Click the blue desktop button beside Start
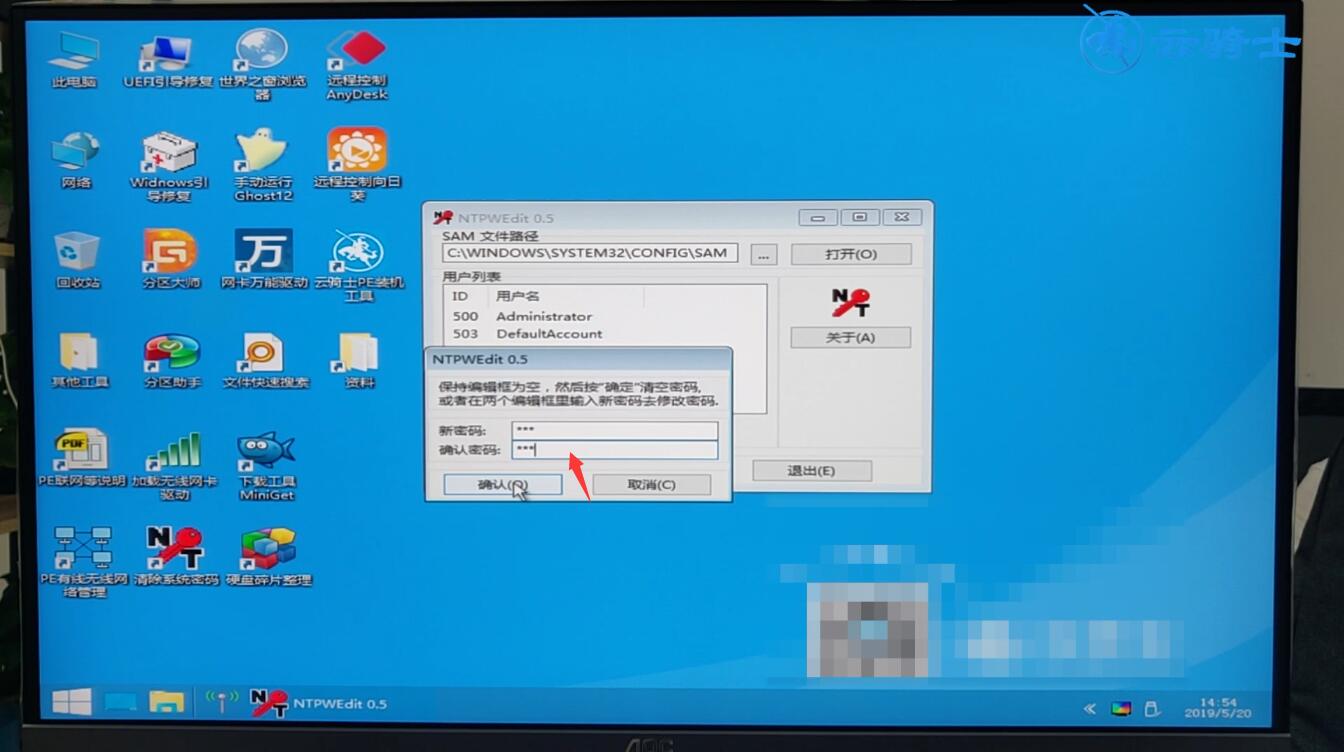Viewport: 1344px width, 752px height. coord(120,702)
